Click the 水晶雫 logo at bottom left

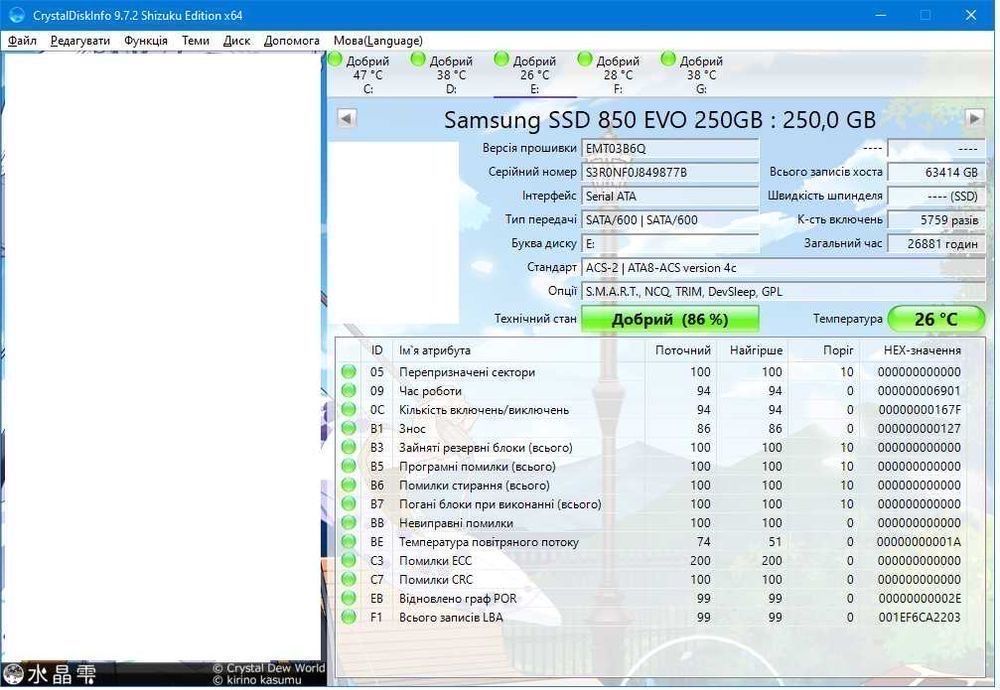click(50, 674)
